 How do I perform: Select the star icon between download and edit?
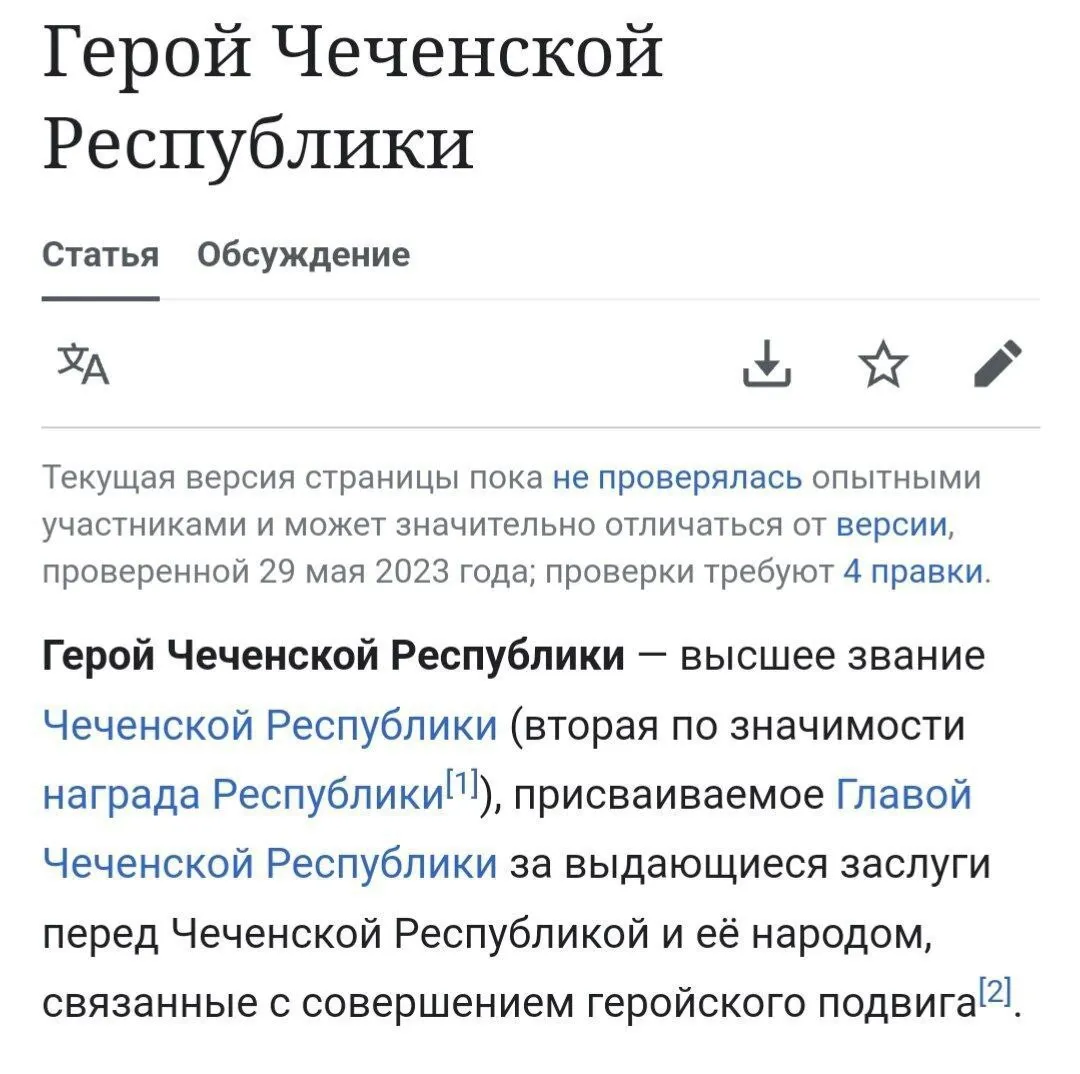point(884,365)
